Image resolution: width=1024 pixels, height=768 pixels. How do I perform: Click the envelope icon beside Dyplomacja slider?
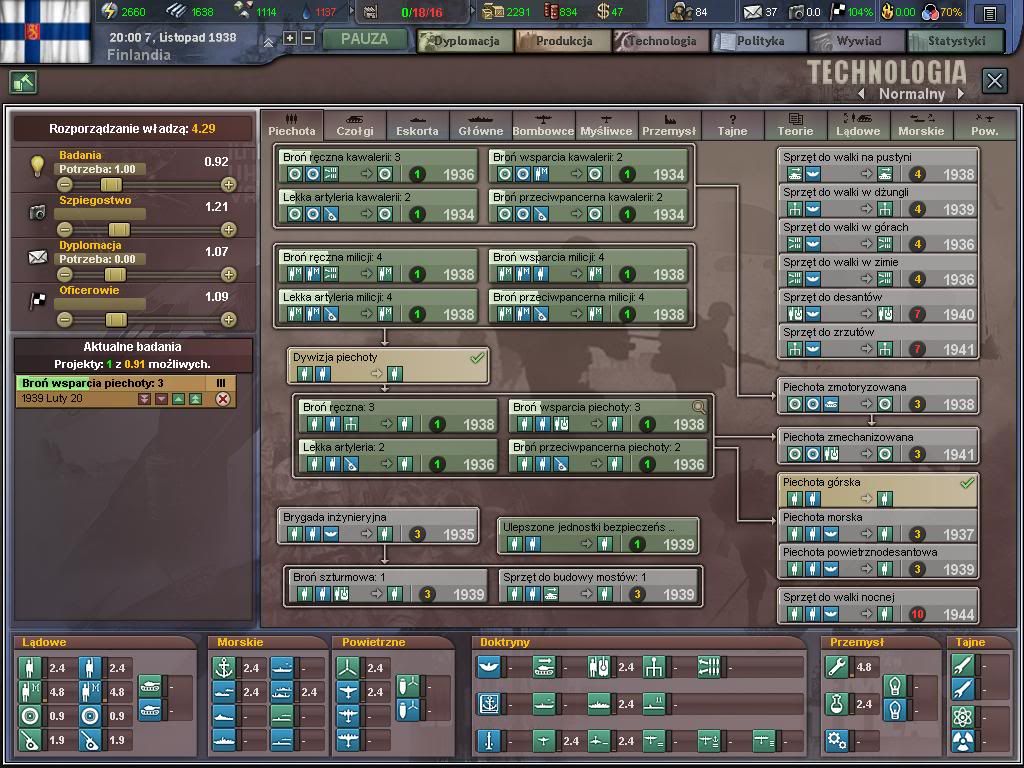pos(38,257)
